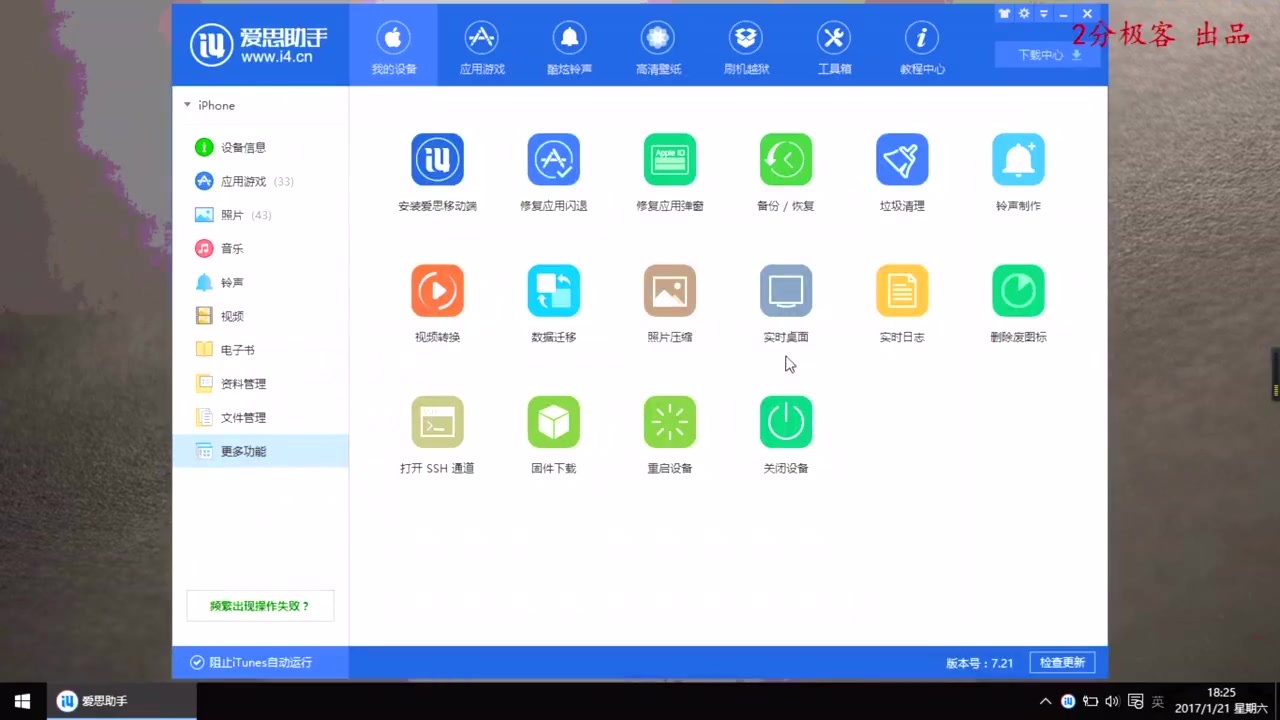Switch to 高清壁纸 top tab
1280x720 pixels.
[x=657, y=46]
